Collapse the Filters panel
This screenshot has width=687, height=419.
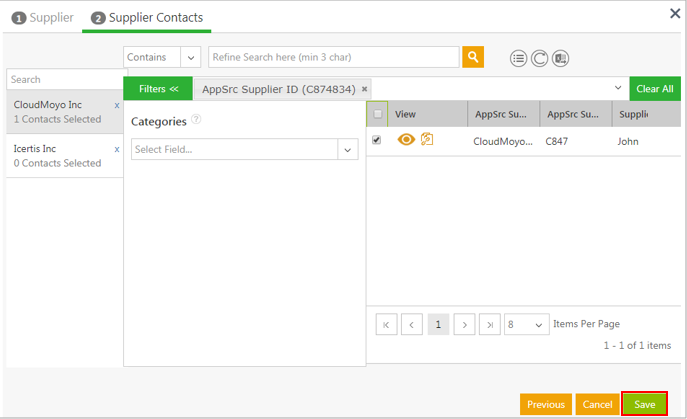[158, 89]
